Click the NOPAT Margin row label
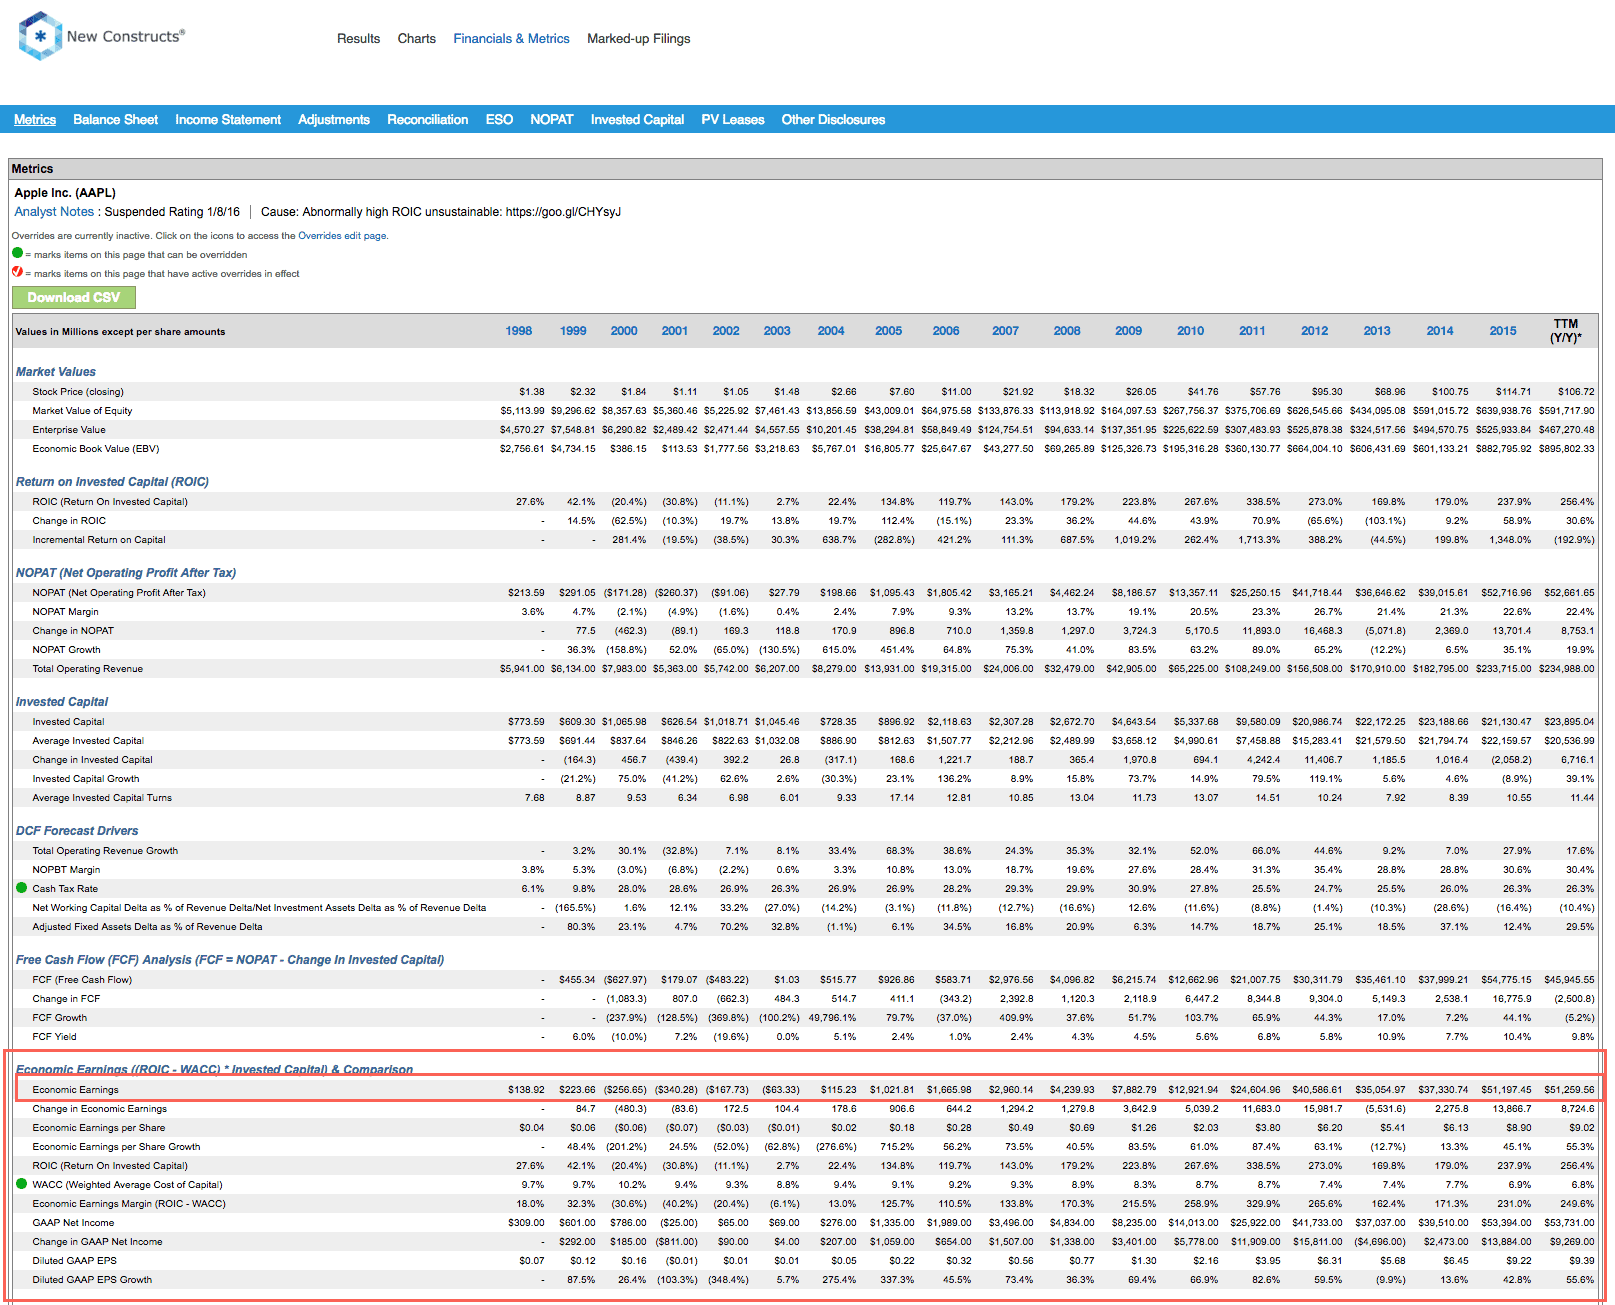1615x1305 pixels. [66, 612]
